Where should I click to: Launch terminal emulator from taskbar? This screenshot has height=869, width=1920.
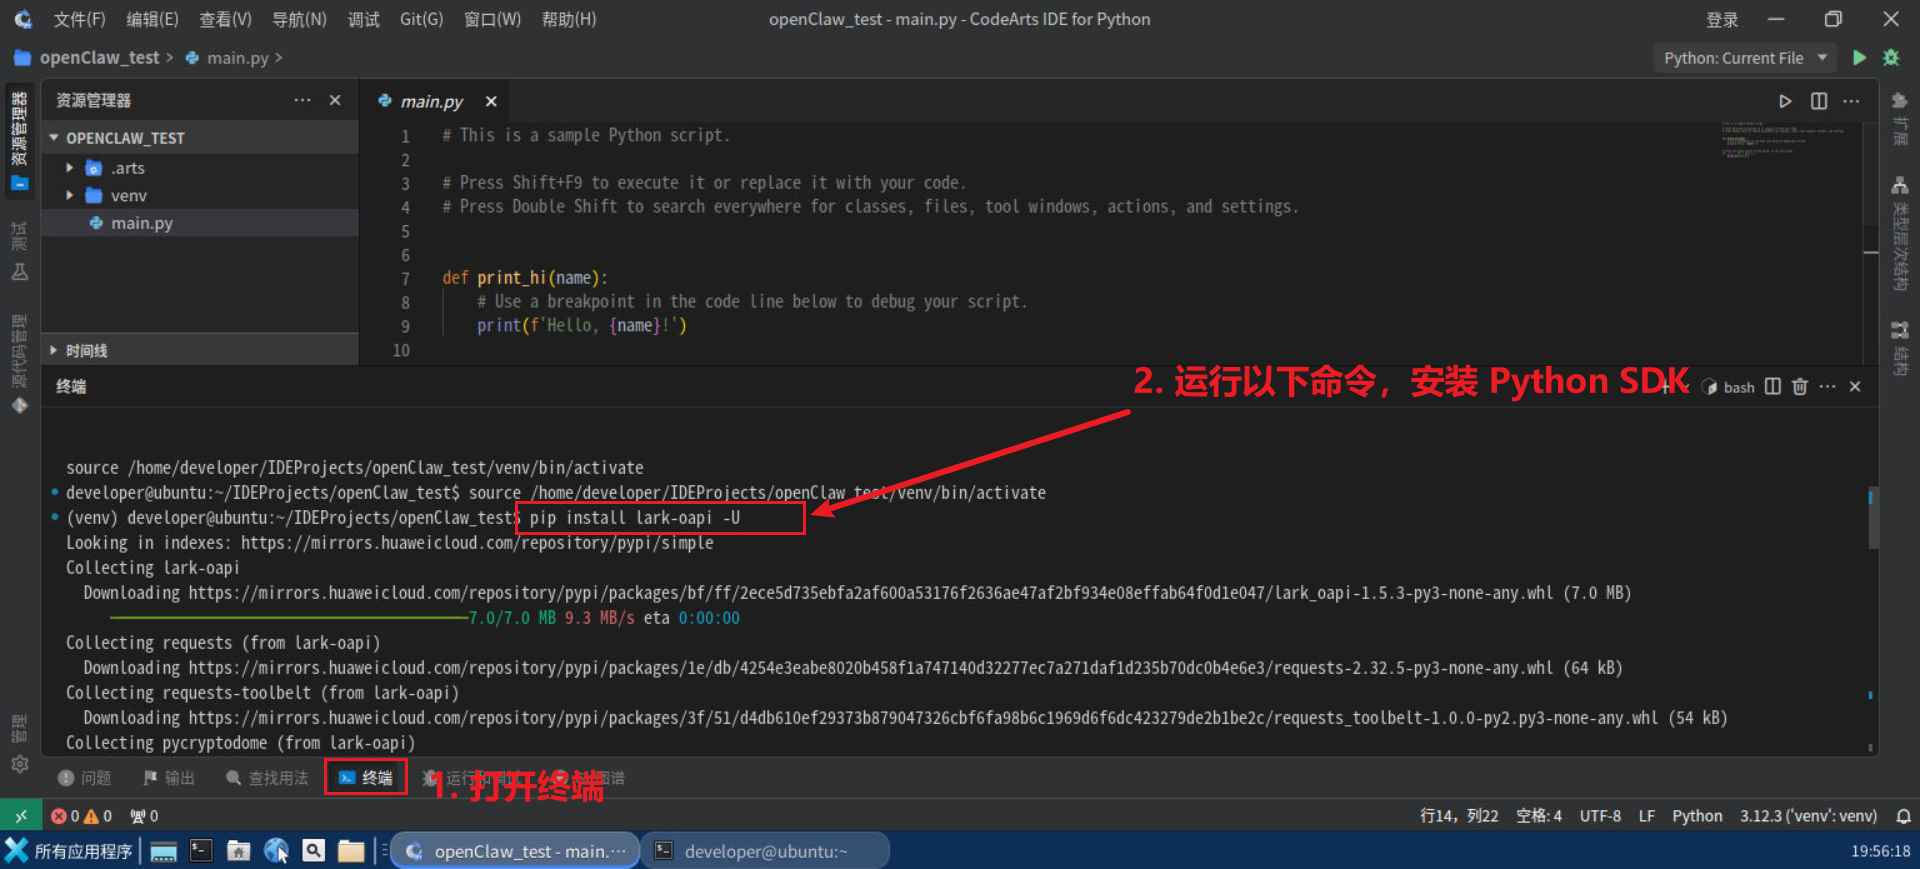201,851
